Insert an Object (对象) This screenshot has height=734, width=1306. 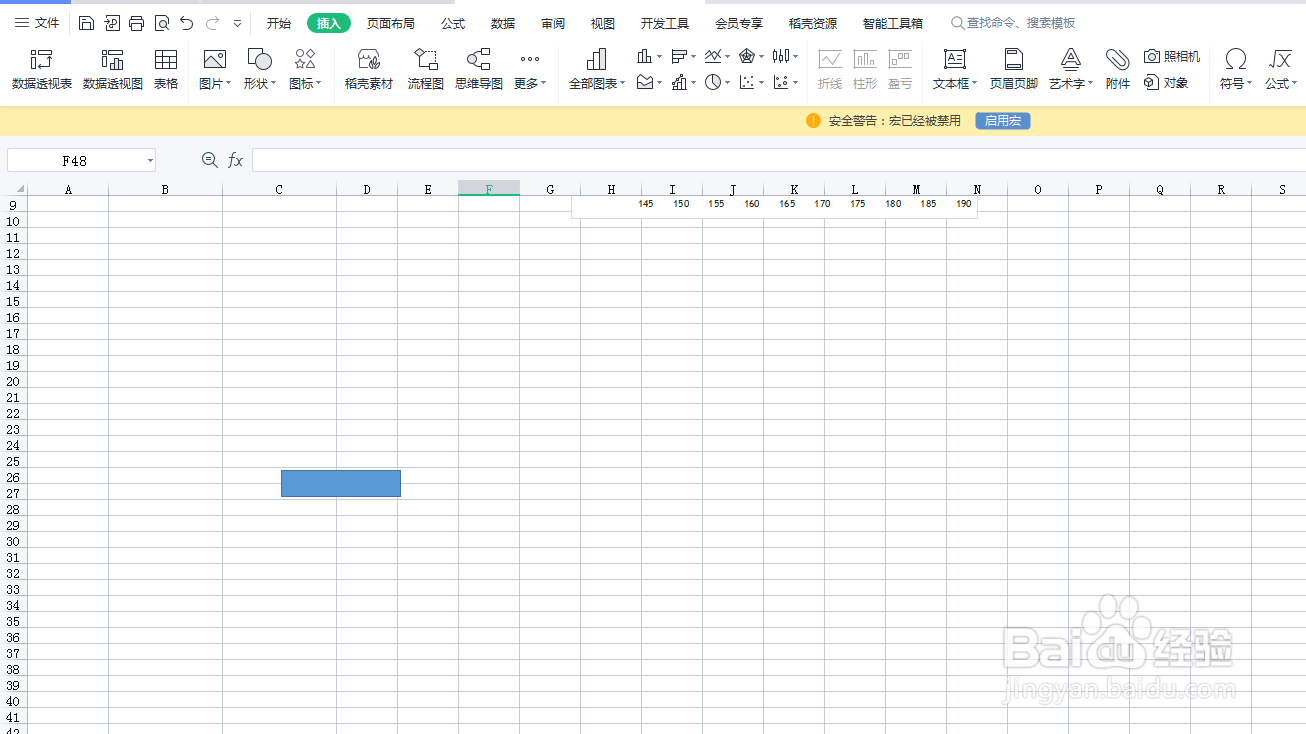[1167, 83]
